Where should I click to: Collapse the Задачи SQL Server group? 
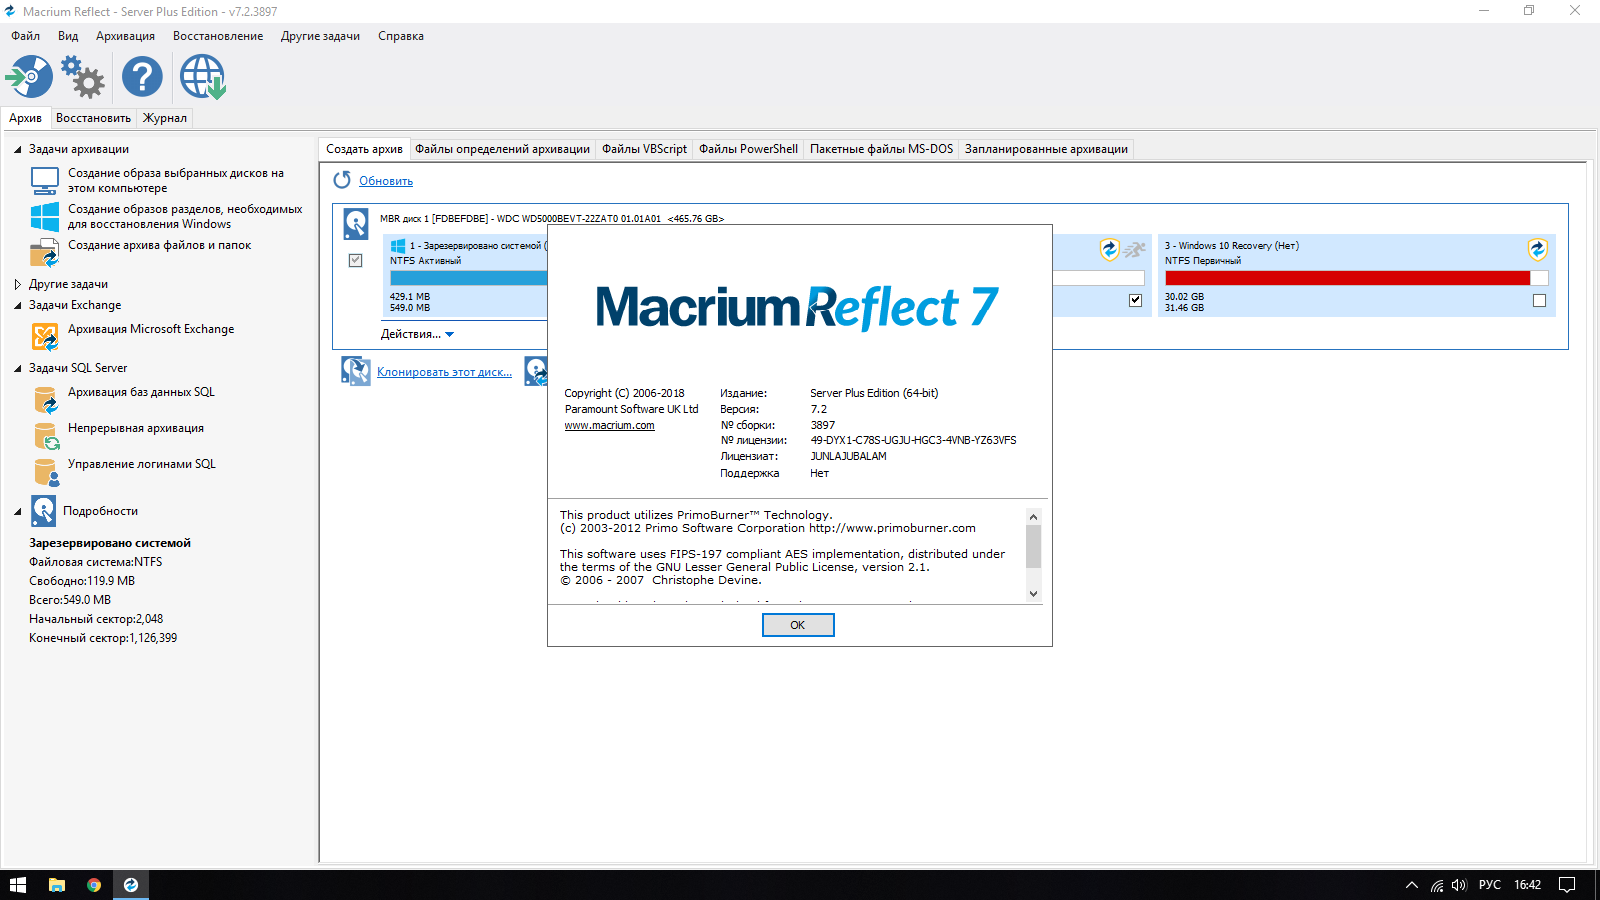(x=18, y=369)
